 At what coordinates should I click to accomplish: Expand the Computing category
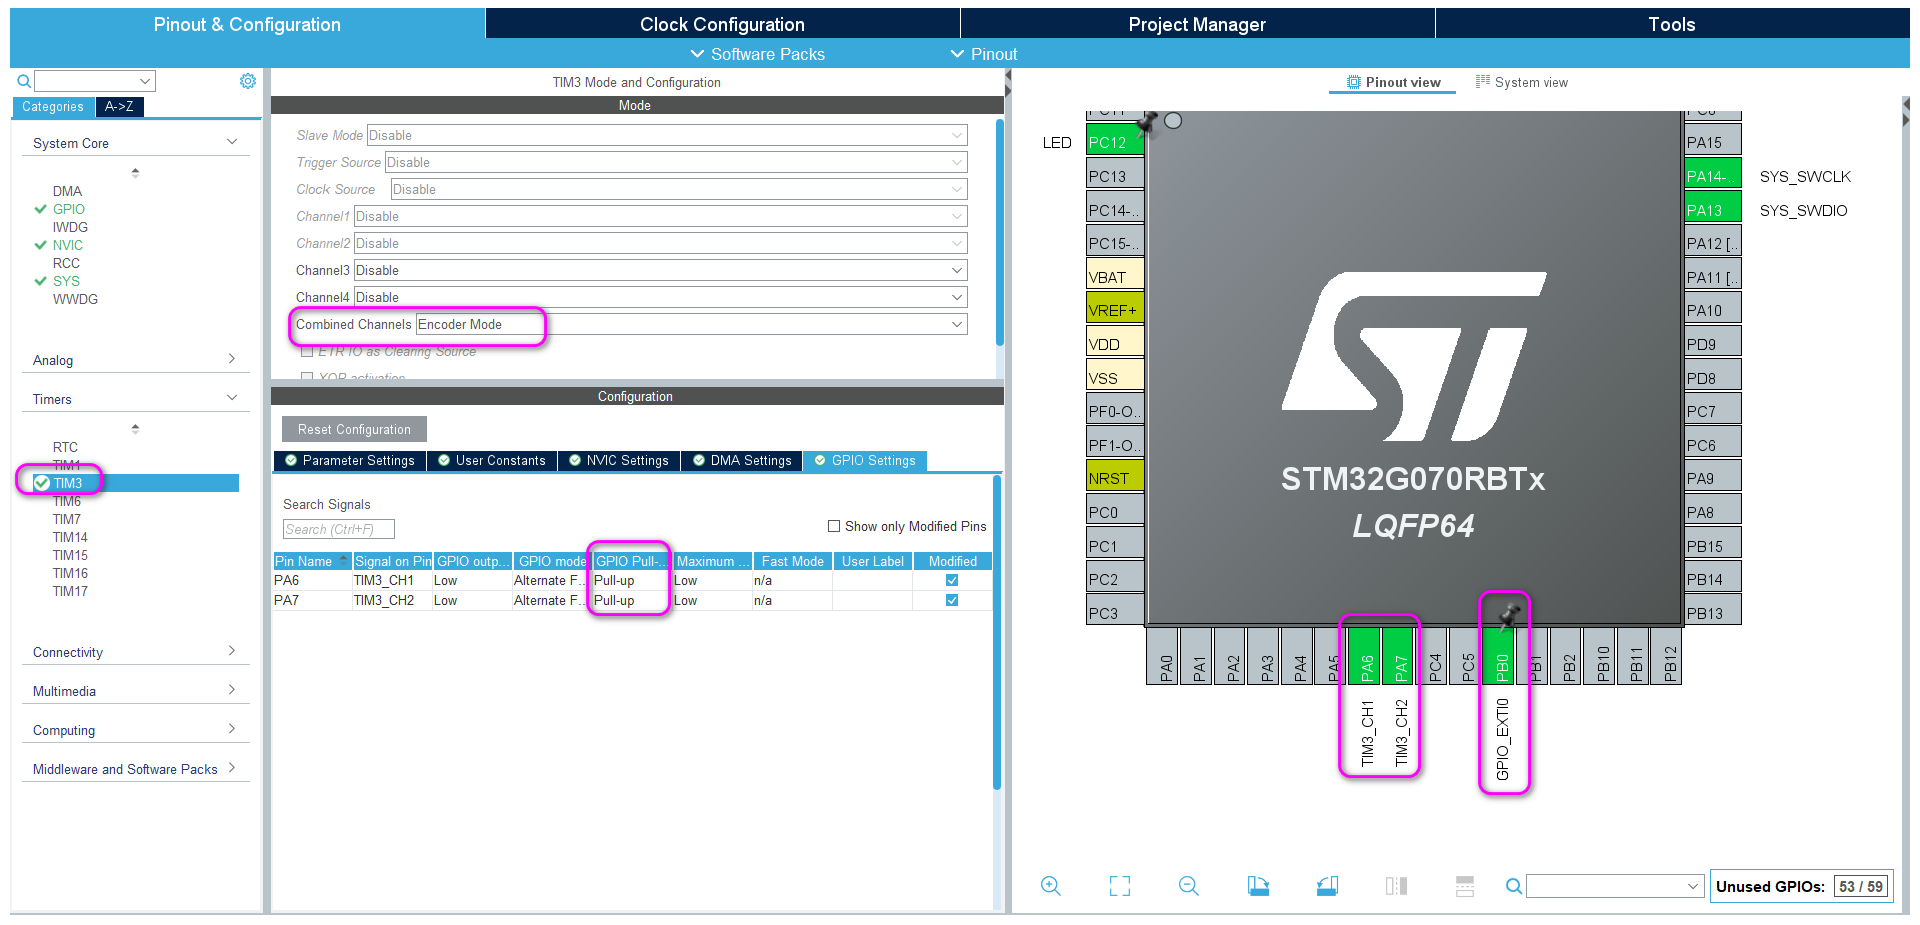[x=135, y=730]
